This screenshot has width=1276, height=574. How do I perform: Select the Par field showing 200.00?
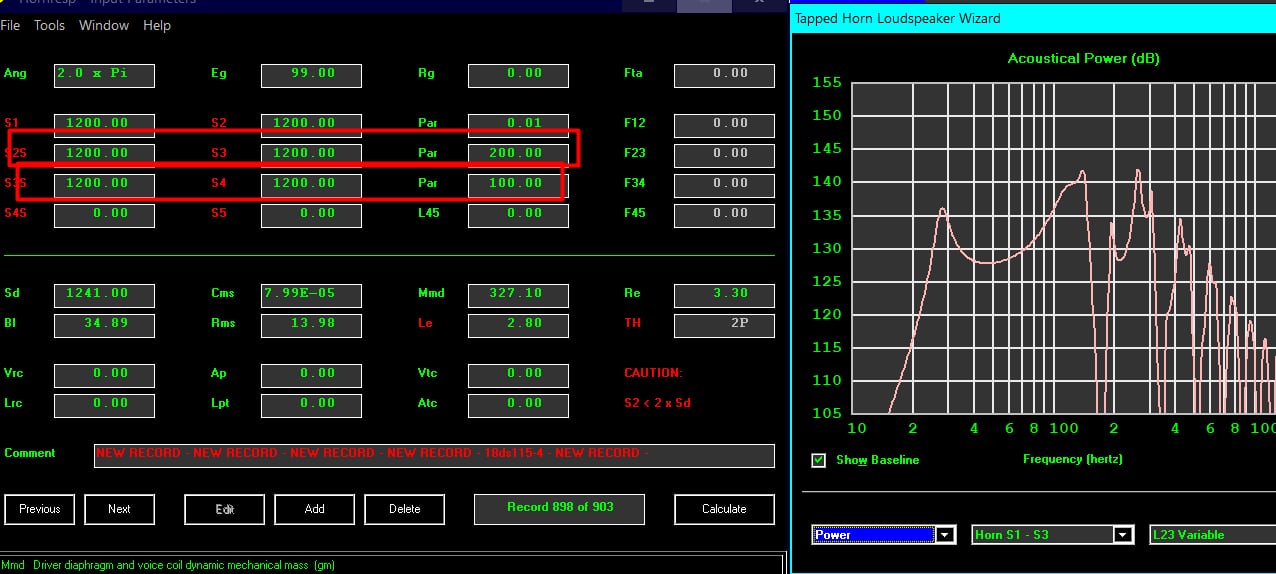[x=518, y=155]
